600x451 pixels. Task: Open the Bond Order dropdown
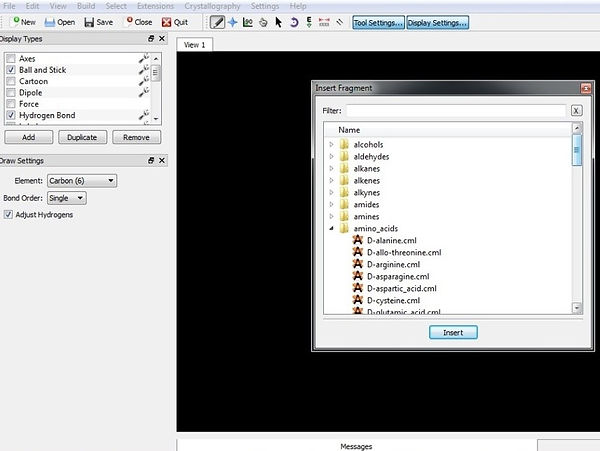click(x=67, y=198)
